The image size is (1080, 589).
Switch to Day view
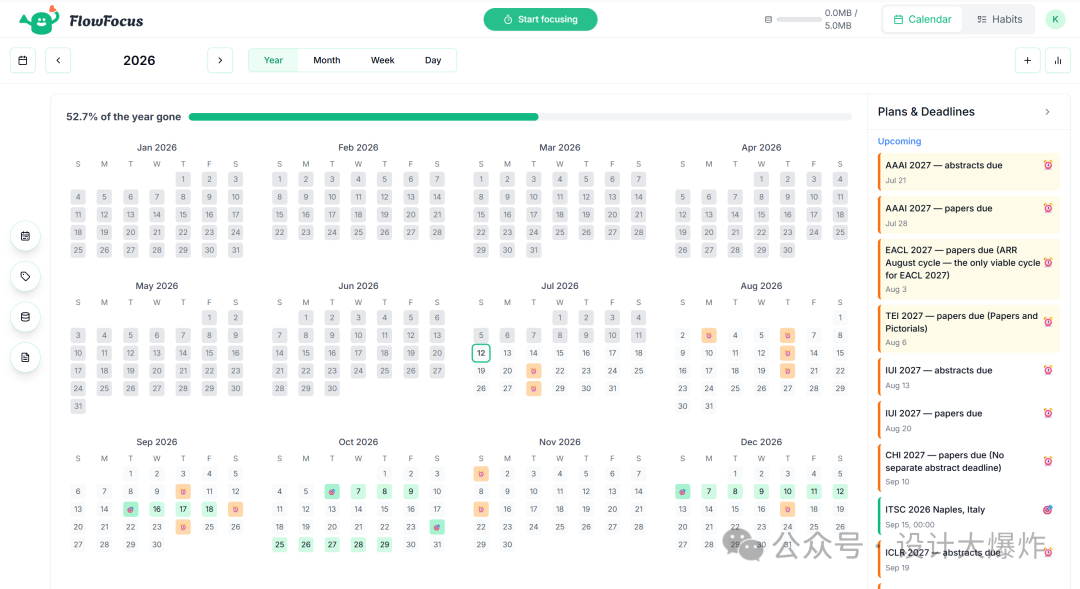[x=433, y=61]
